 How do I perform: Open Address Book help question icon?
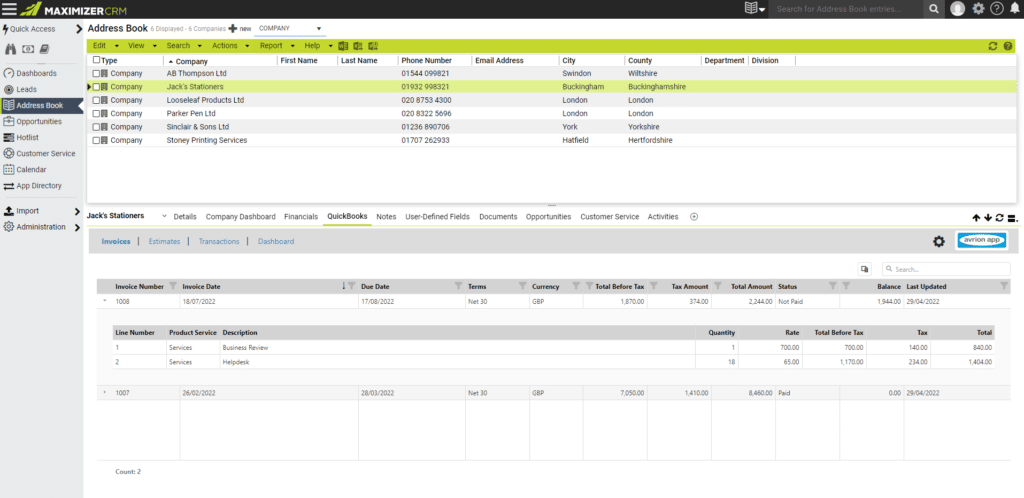(x=1008, y=46)
